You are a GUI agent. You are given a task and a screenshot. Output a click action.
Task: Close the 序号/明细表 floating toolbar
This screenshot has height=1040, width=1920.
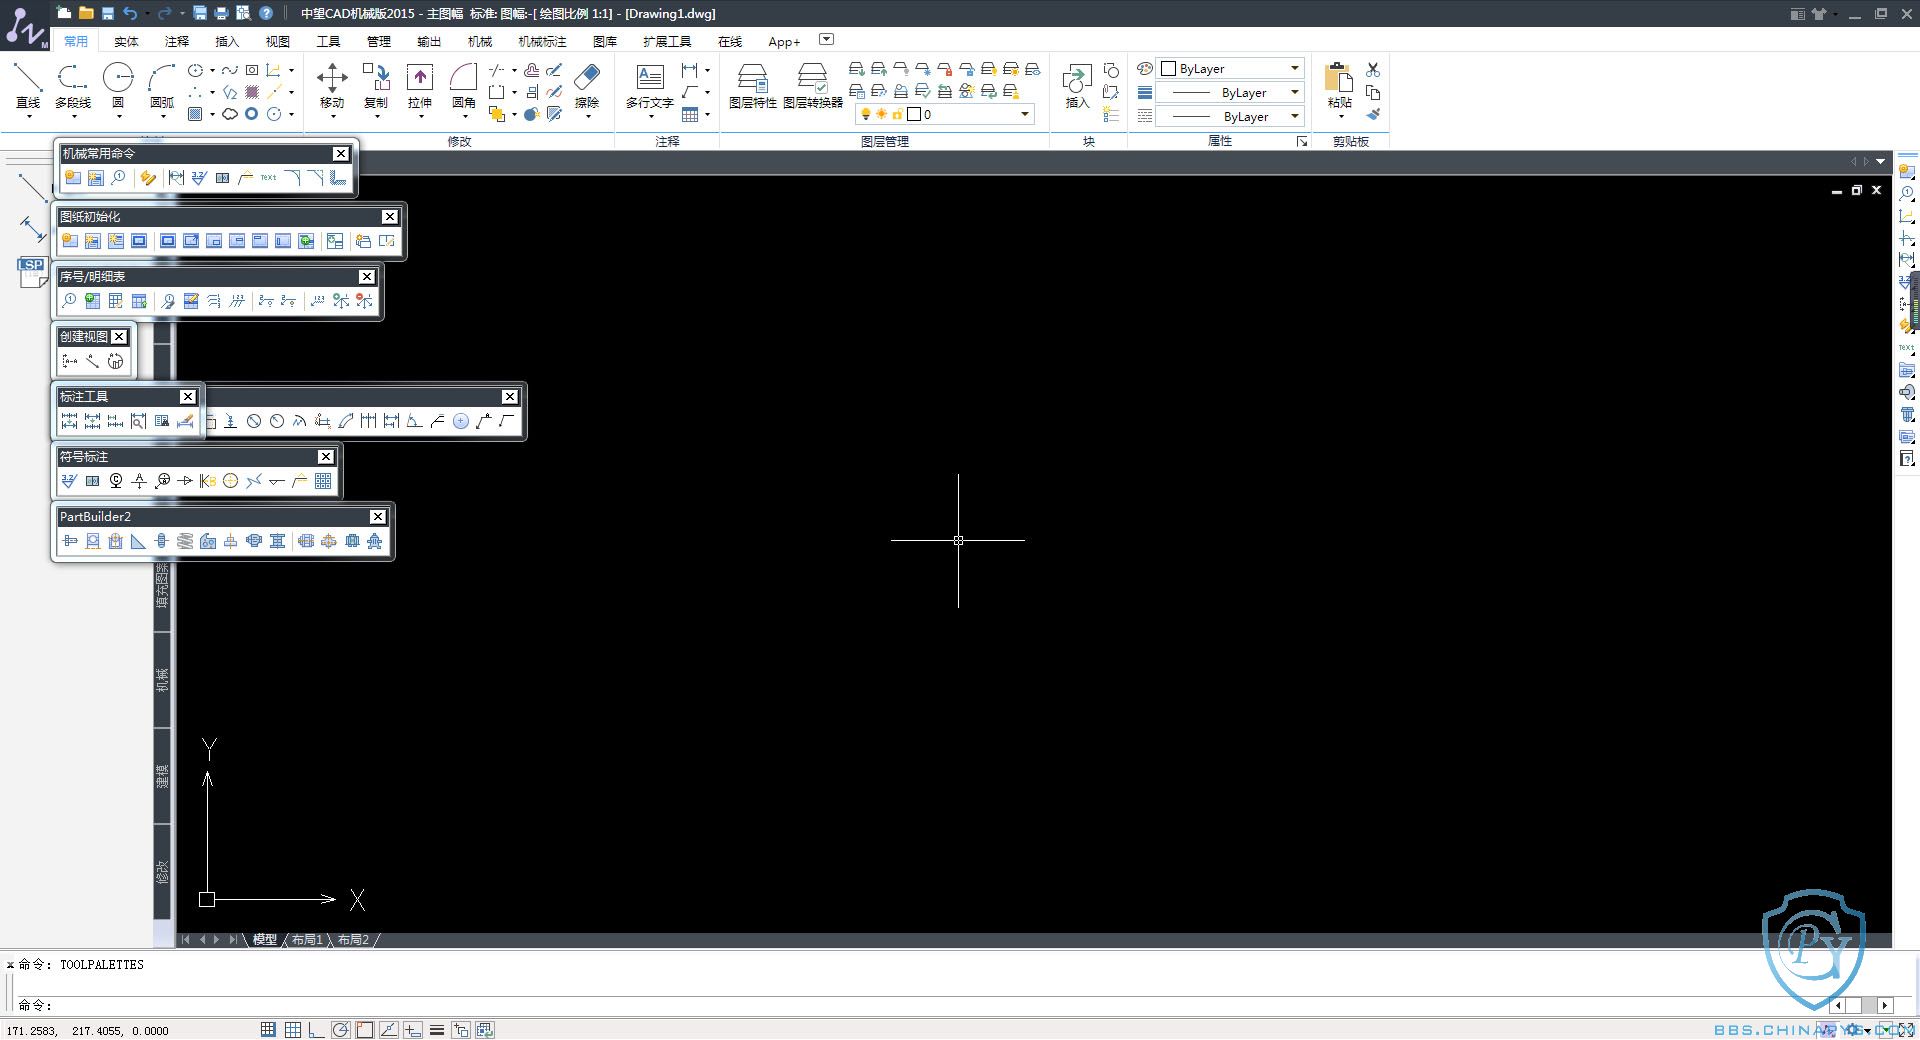(367, 276)
